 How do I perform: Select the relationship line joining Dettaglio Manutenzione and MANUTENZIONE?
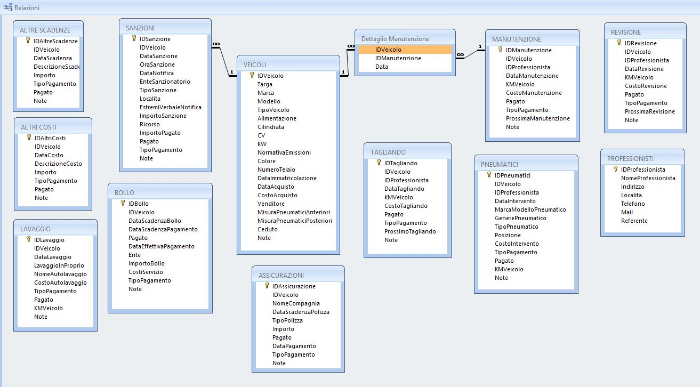pos(470,53)
